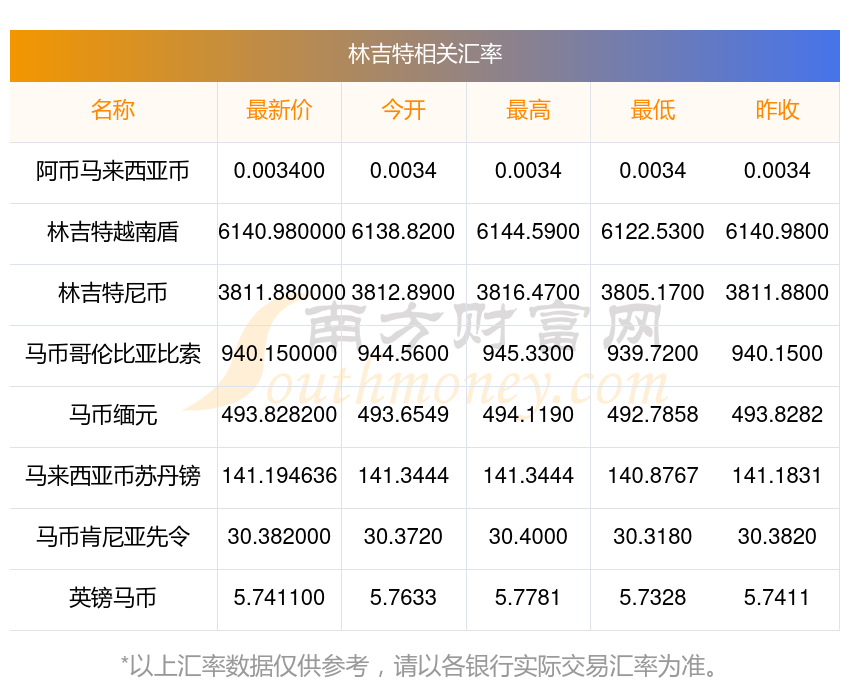Click the value 6144.5900
Image resolution: width=850 pixels, height=698 pixels.
[x=528, y=232]
